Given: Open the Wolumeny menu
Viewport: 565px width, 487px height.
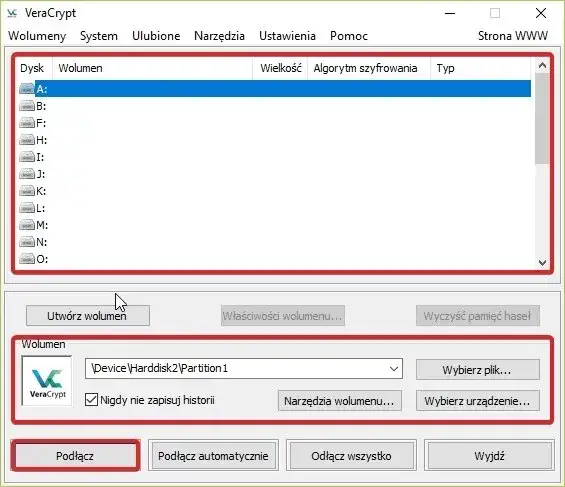Looking at the screenshot, I should tap(37, 36).
